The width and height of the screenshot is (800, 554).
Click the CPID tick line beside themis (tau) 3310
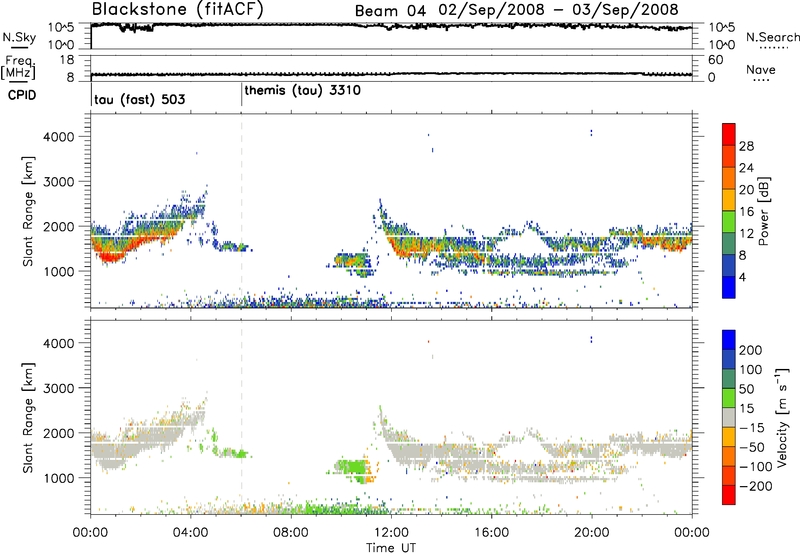tap(241, 95)
